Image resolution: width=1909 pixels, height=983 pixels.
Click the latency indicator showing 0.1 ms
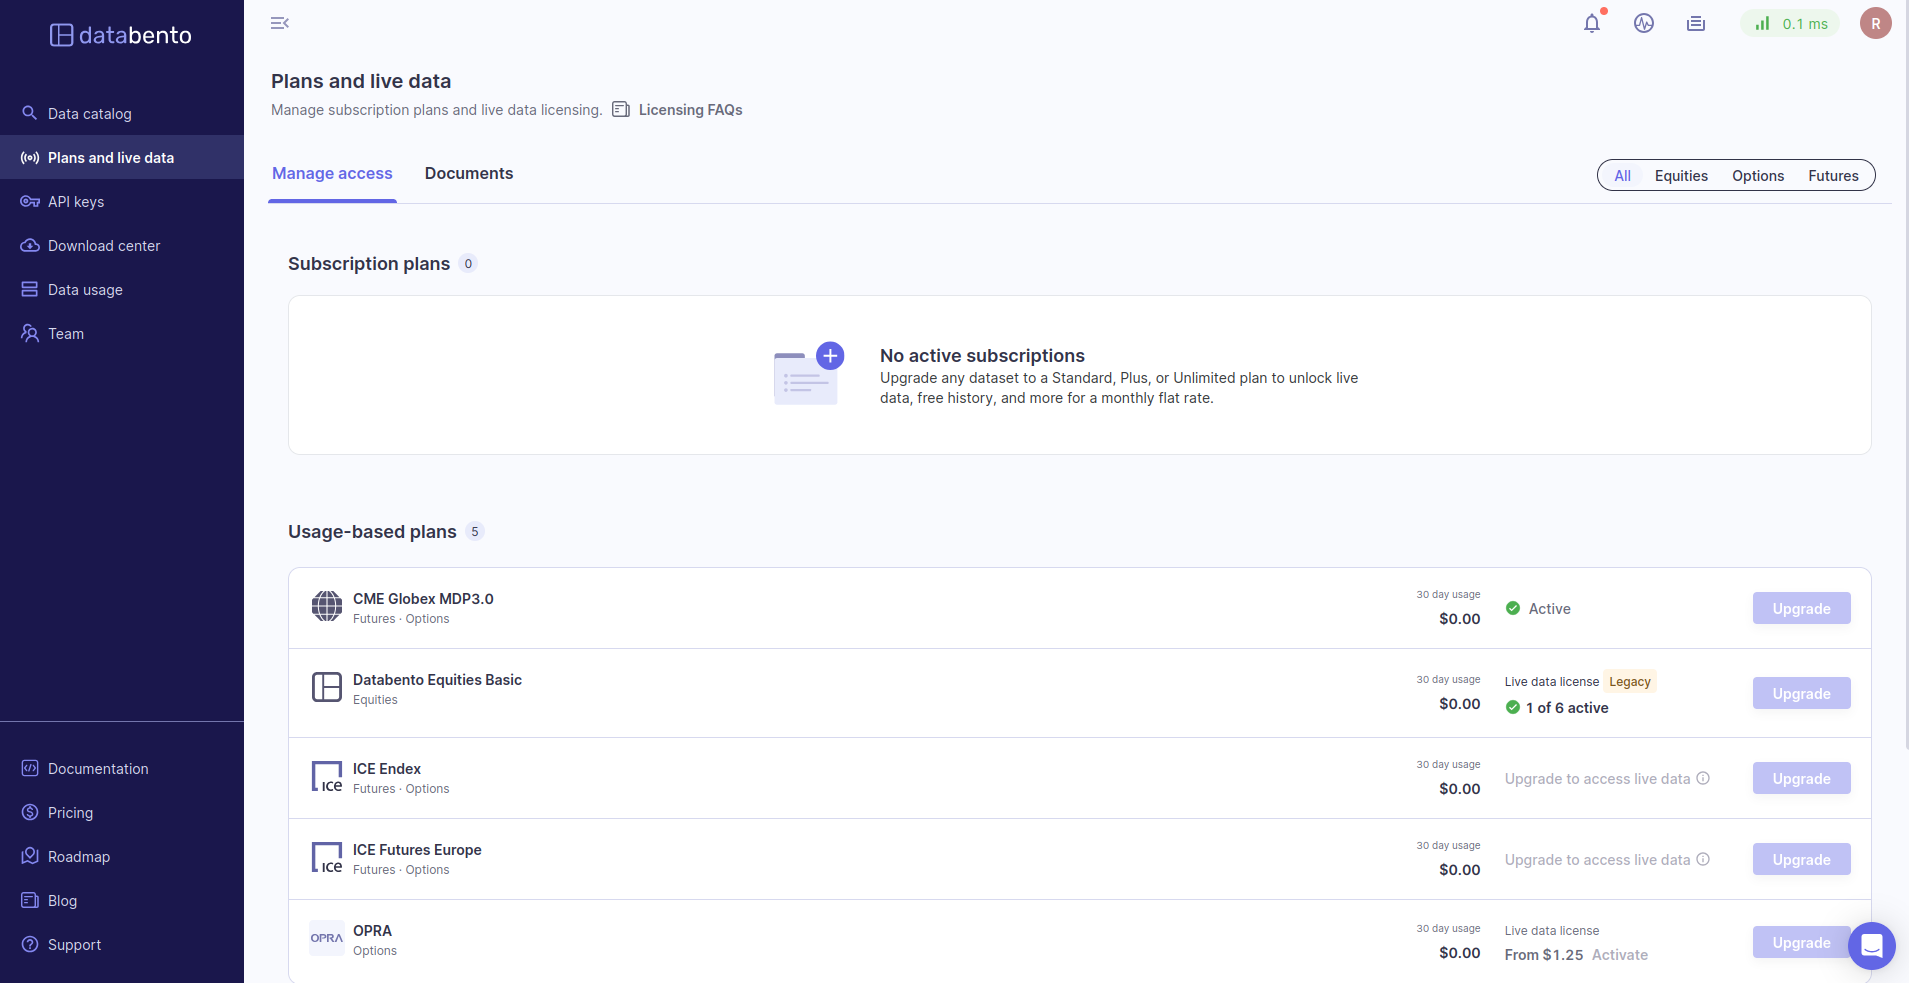pyautogui.click(x=1791, y=24)
